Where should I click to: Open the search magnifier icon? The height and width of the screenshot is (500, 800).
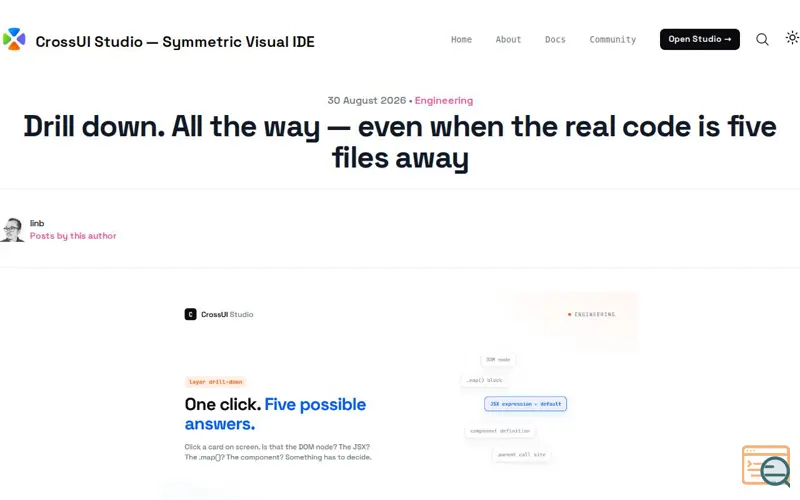[x=762, y=39]
